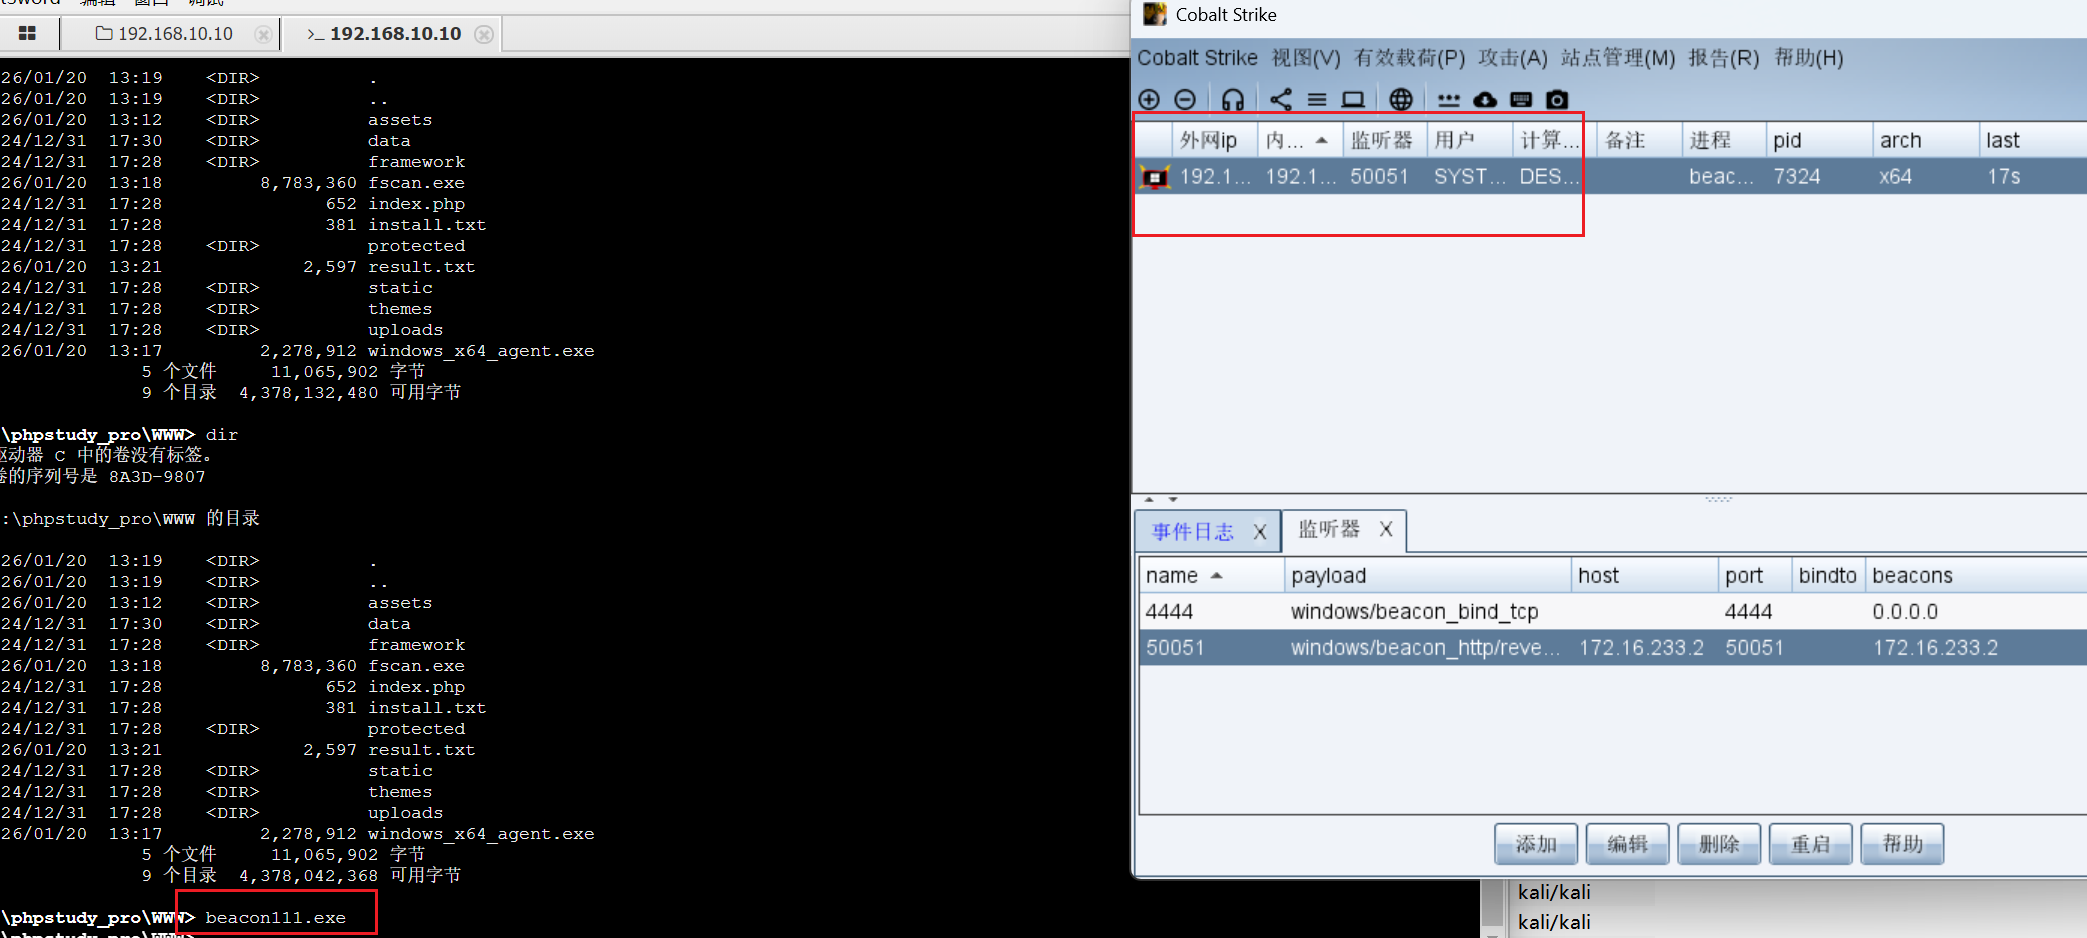Sort sessions by 备注 column
Screen dimensions: 2087x938
pyautogui.click(x=1639, y=140)
